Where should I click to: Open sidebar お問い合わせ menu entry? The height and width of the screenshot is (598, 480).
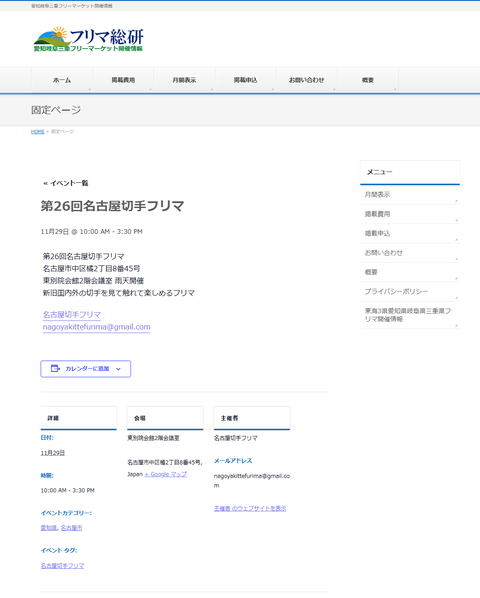[410, 253]
